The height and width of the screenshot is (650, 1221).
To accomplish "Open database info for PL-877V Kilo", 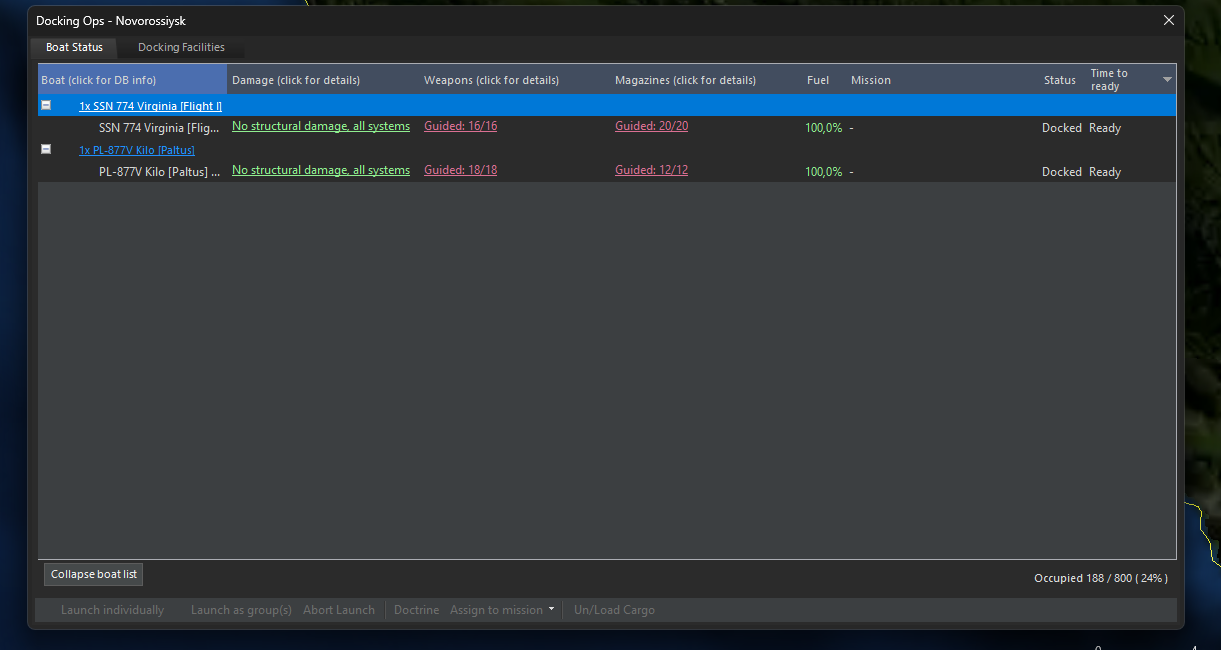I will [137, 149].
